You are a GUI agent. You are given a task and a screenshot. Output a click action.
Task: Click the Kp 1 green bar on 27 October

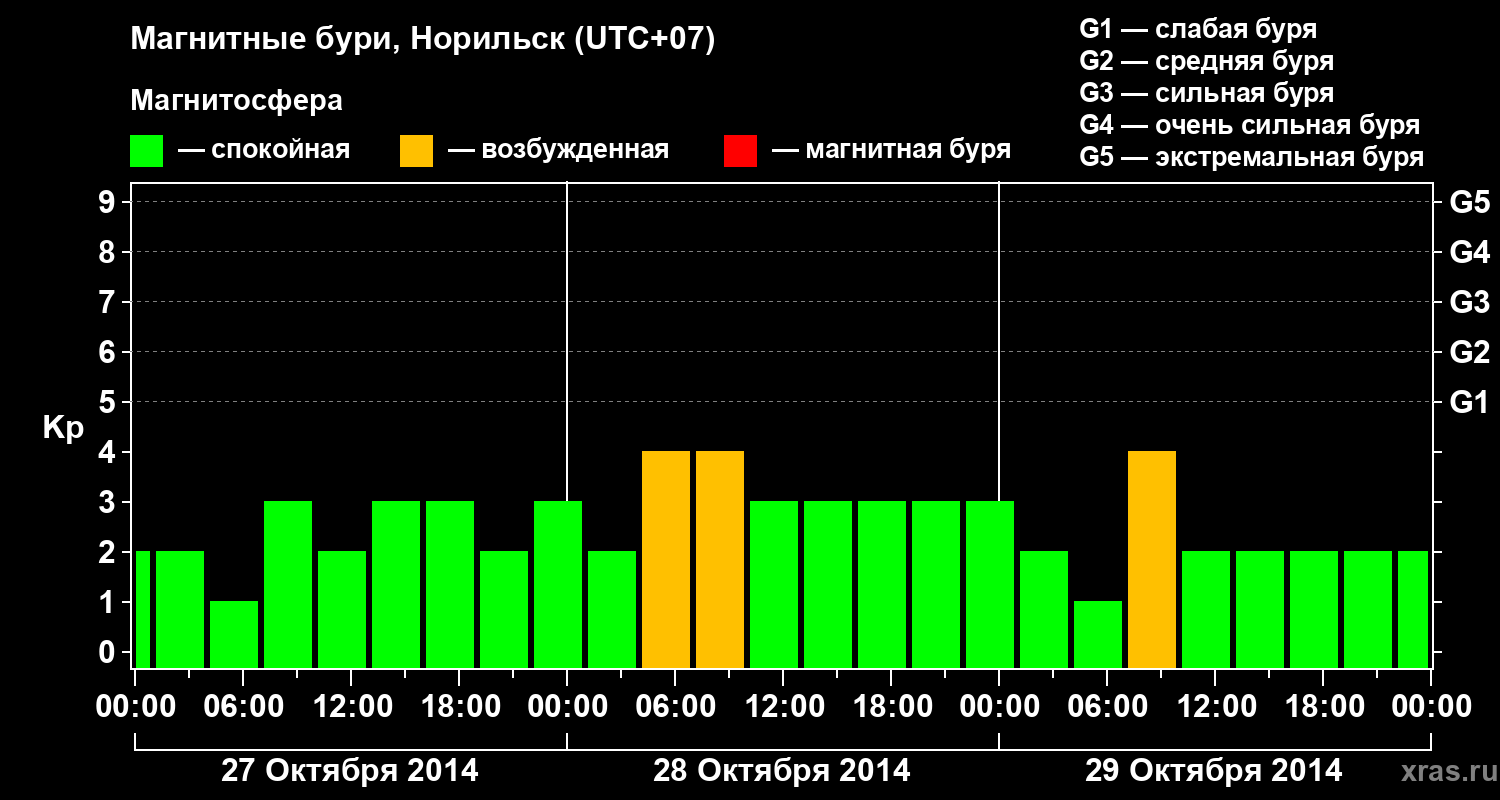[x=234, y=635]
